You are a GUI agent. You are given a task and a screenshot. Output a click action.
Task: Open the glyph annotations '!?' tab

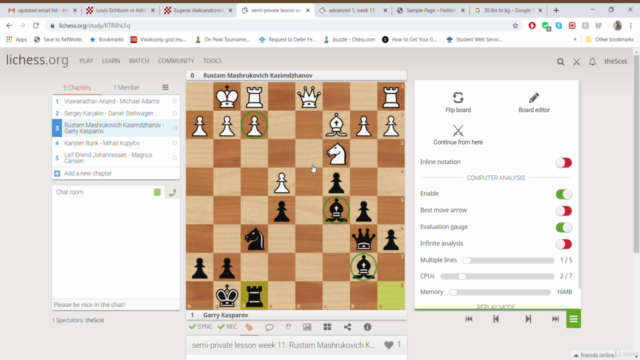coord(288,327)
